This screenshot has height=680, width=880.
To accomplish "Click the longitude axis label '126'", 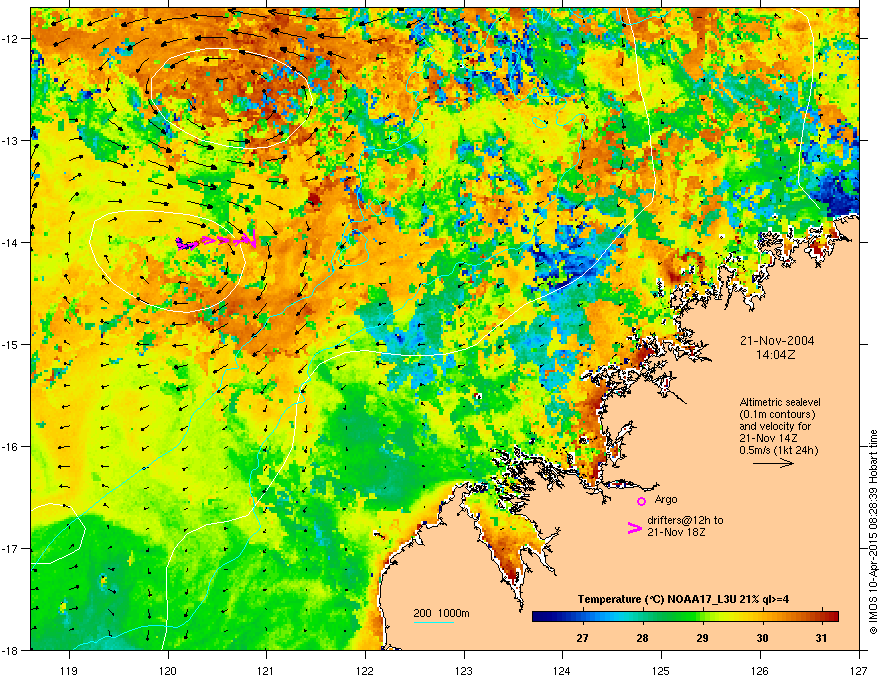I will pos(760,670).
